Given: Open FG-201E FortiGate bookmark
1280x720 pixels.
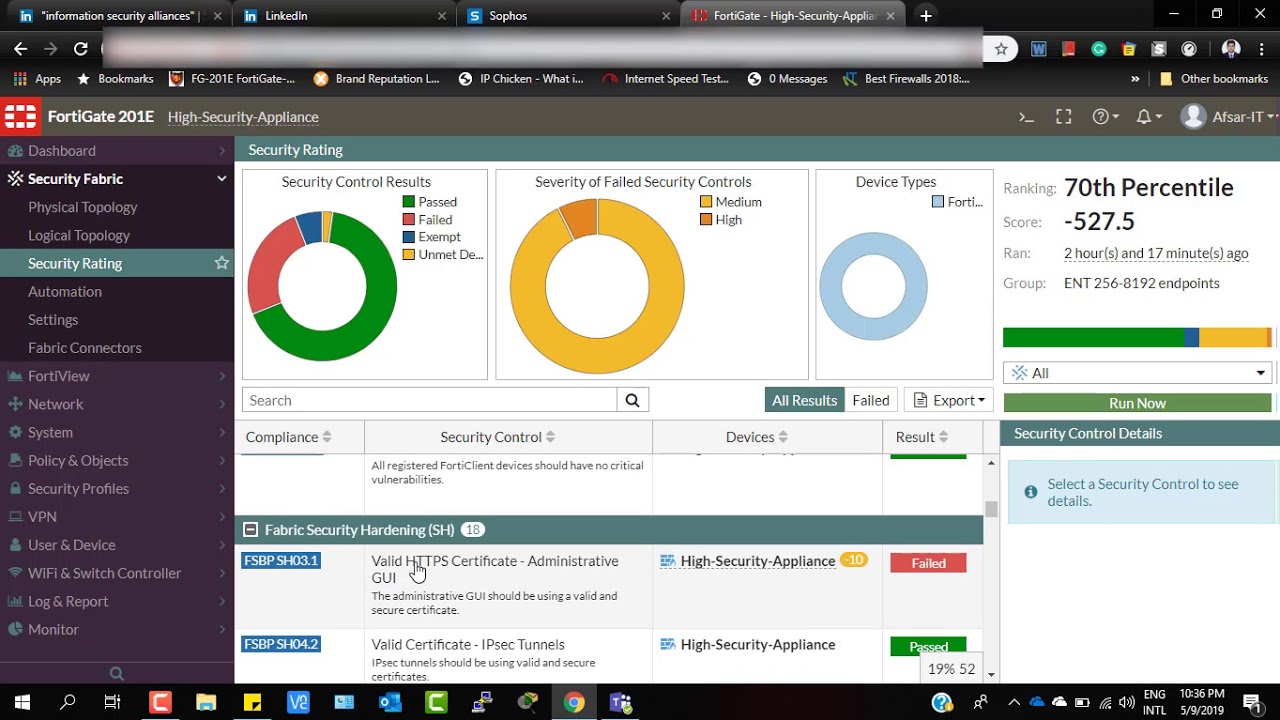Looking at the screenshot, I should tap(232, 78).
